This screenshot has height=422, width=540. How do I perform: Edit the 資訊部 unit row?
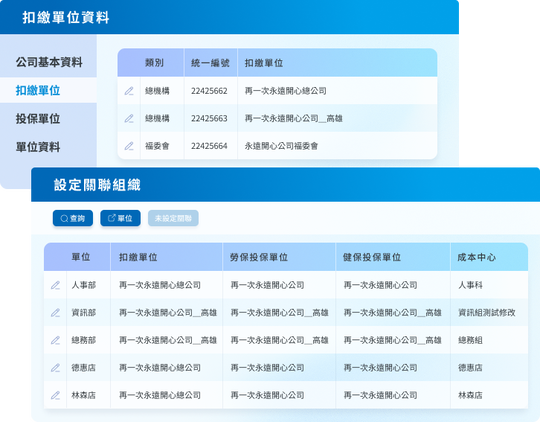pos(55,313)
